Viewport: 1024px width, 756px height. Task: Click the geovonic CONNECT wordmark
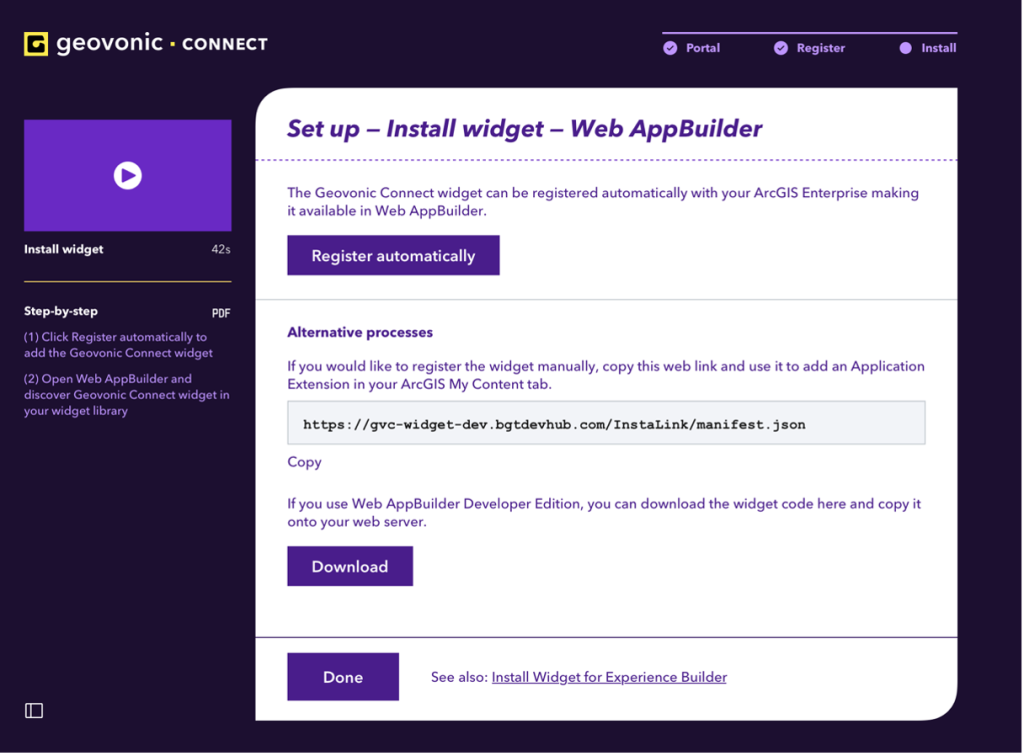coord(162,44)
